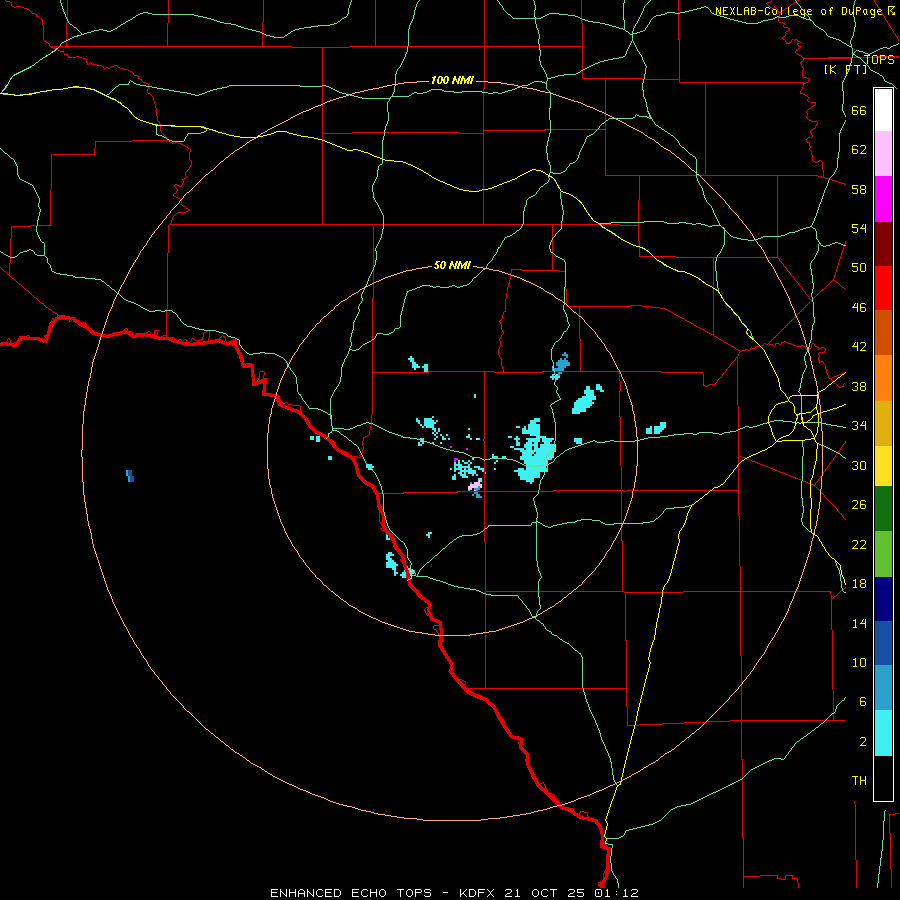Click the [K FT] units label
Image resolution: width=900 pixels, height=900 pixels.
pos(845,69)
